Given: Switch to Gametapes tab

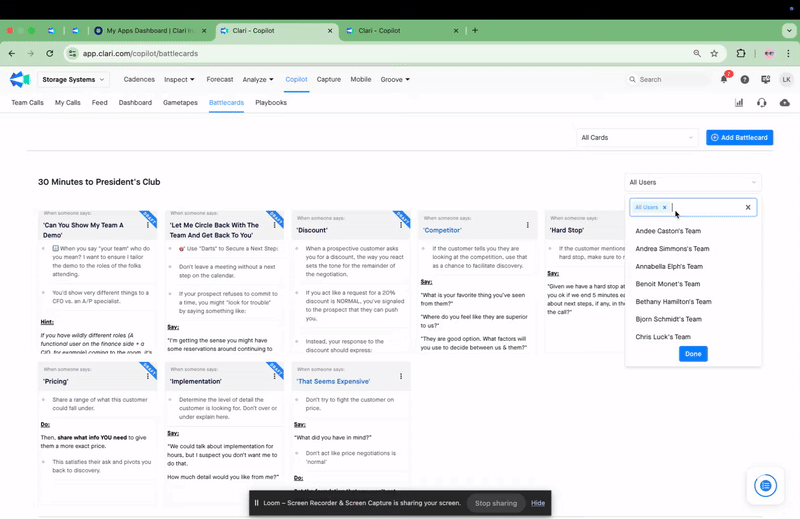Looking at the screenshot, I should click(x=180, y=103).
